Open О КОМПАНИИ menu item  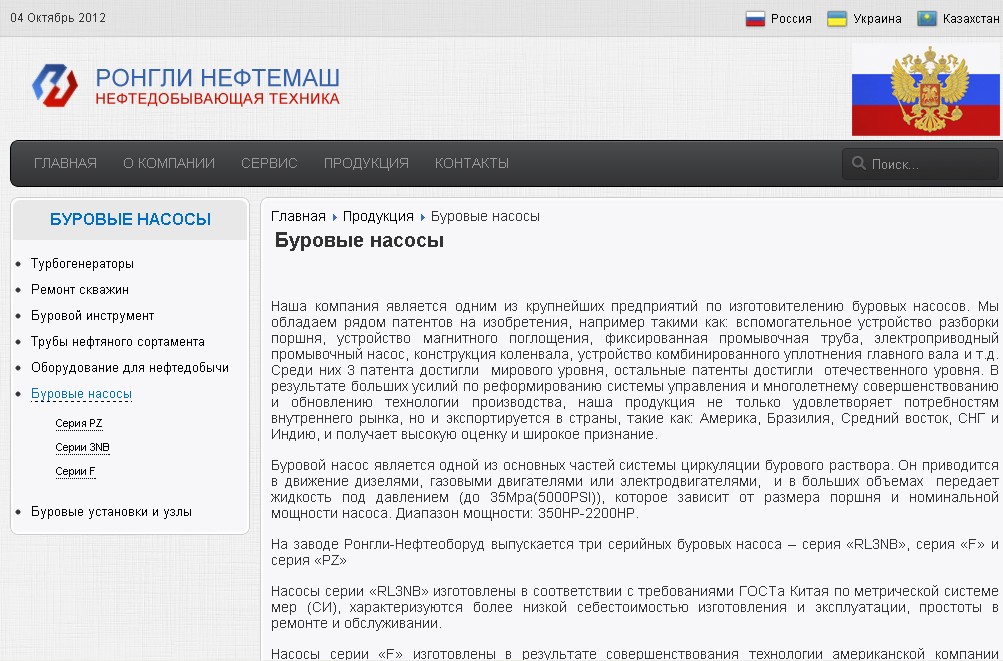(169, 163)
